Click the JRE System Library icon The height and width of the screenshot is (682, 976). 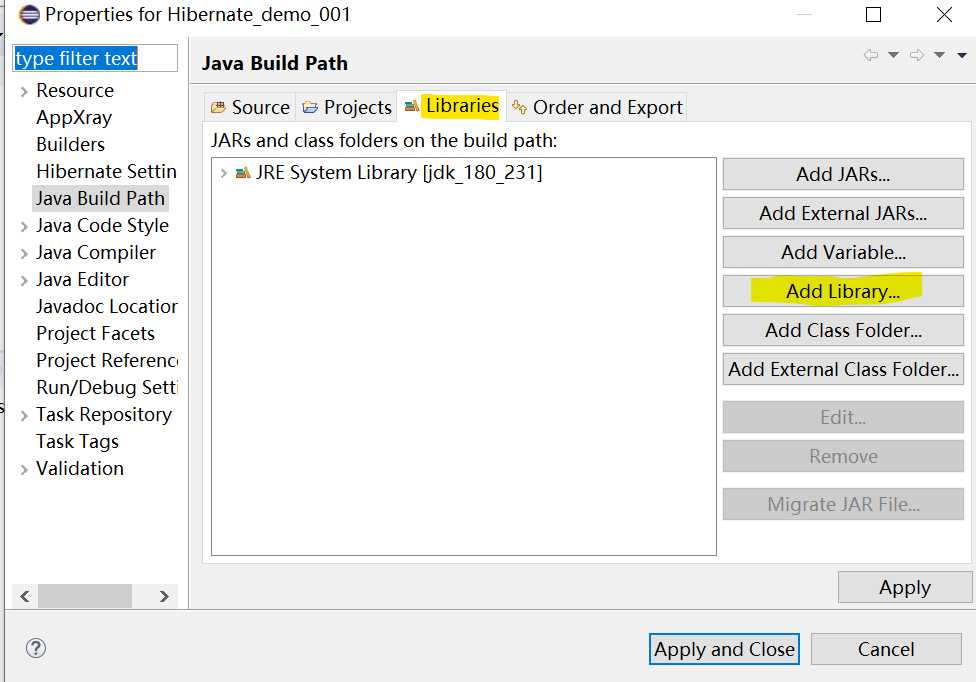tap(243, 173)
